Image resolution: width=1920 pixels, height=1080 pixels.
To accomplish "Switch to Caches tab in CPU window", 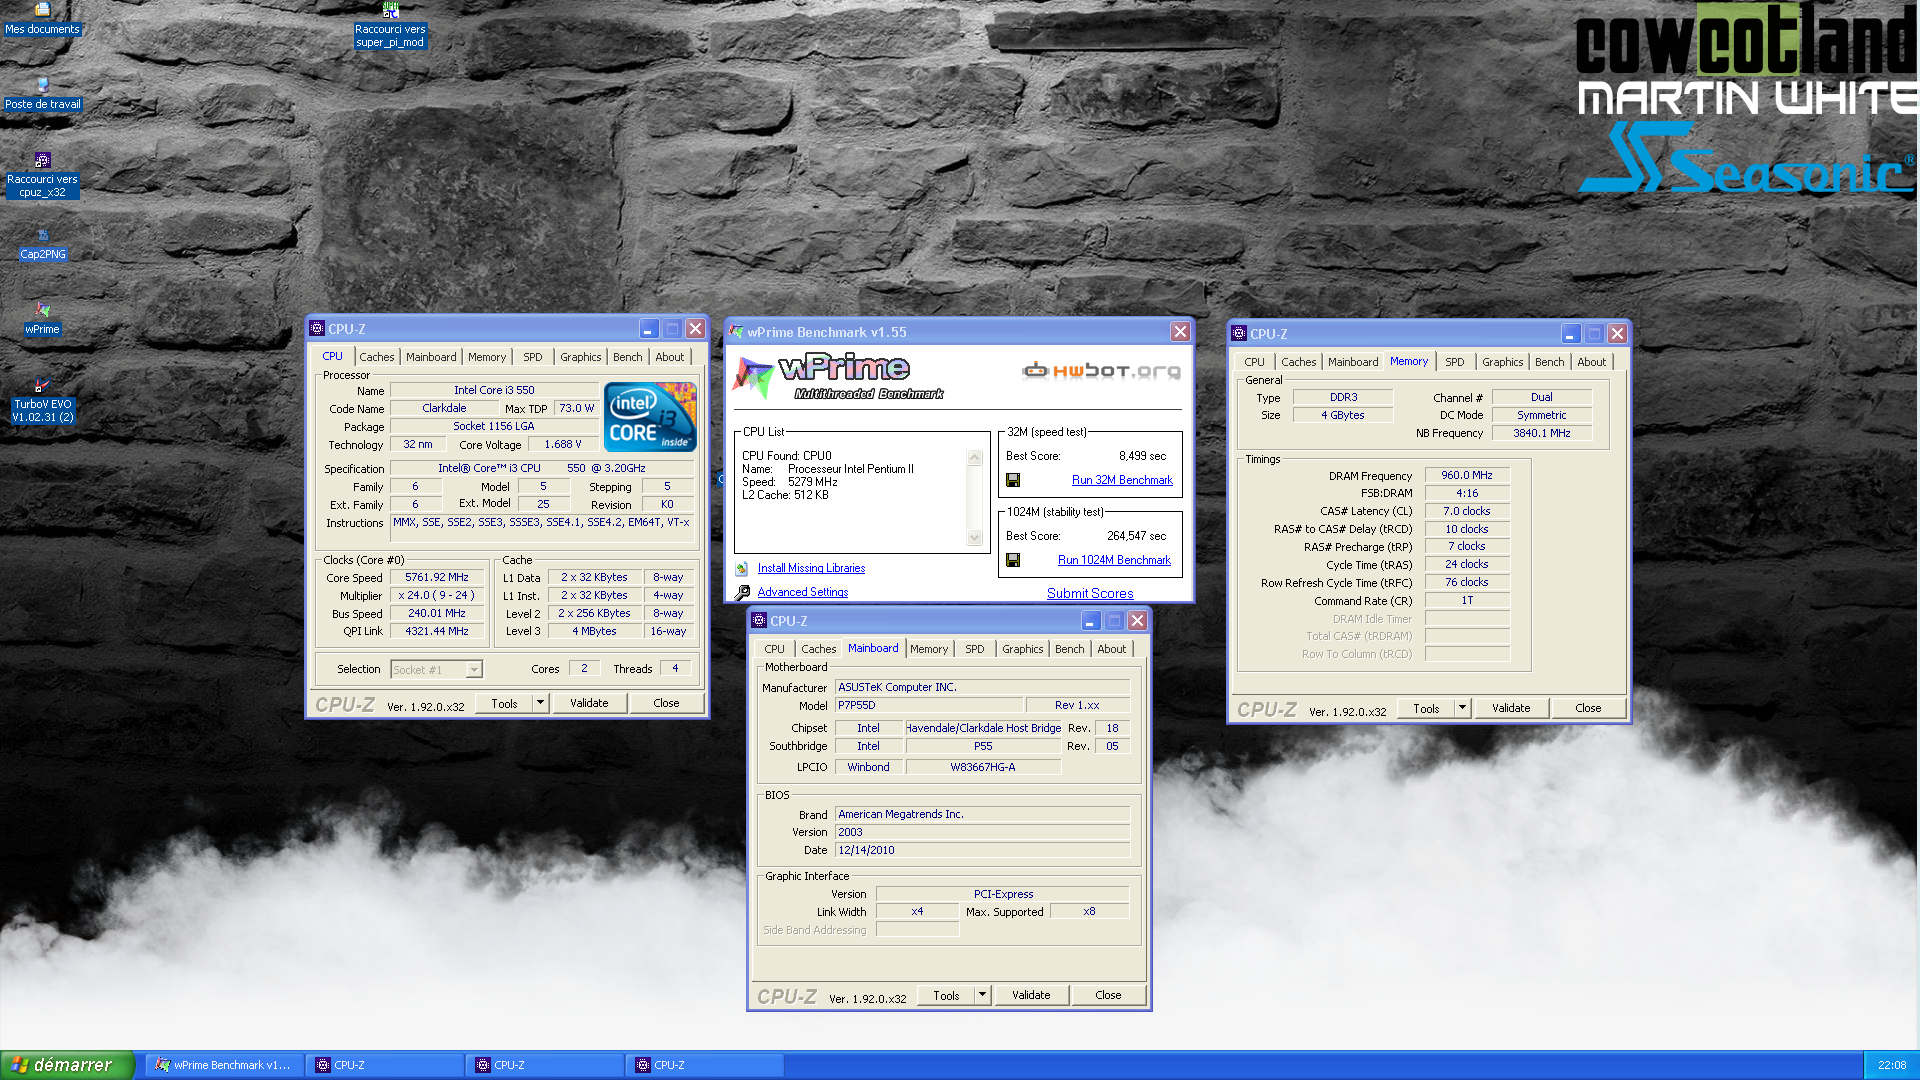I will pyautogui.click(x=377, y=357).
